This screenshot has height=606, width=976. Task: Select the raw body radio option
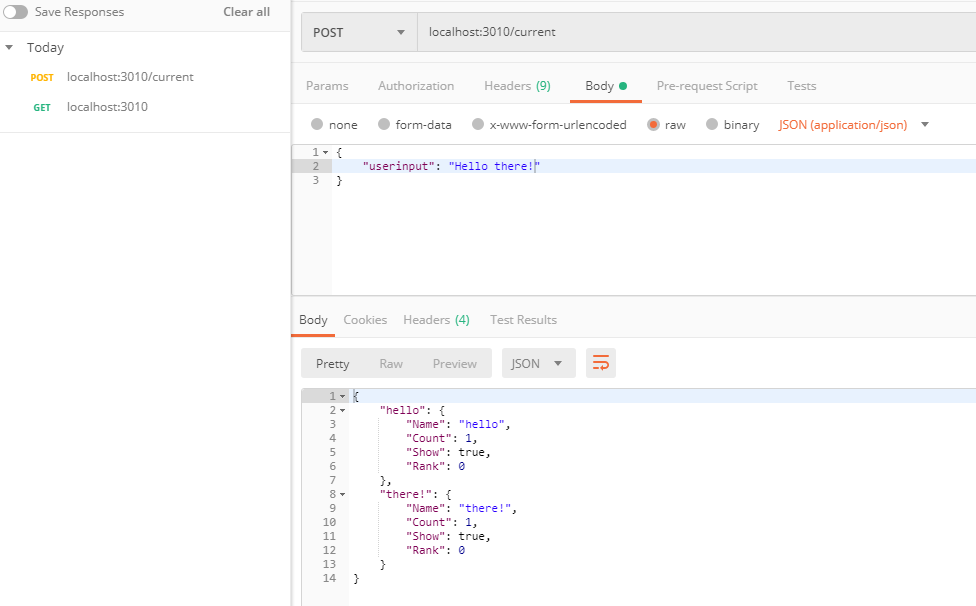653,124
